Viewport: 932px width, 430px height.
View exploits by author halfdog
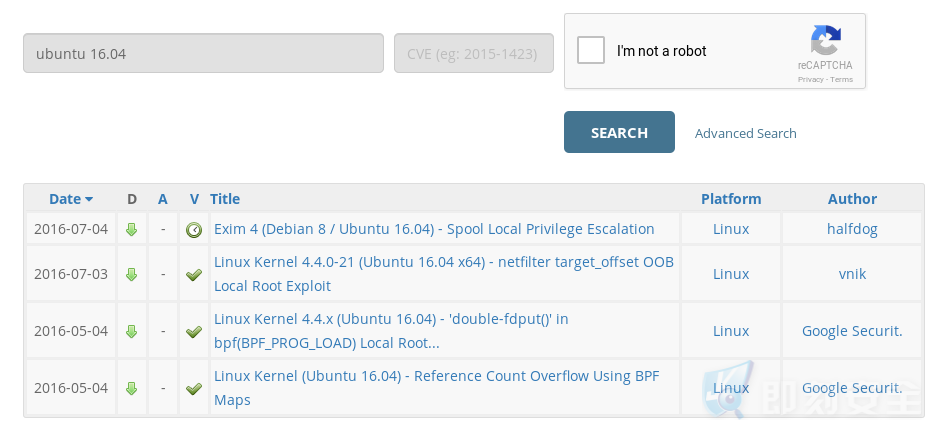point(852,229)
